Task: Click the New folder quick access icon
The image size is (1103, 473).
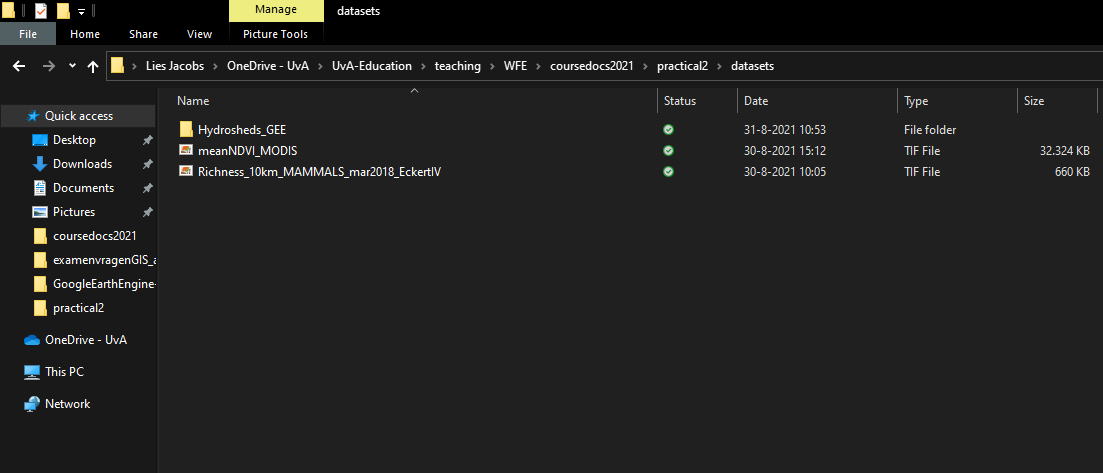Action: tap(63, 11)
